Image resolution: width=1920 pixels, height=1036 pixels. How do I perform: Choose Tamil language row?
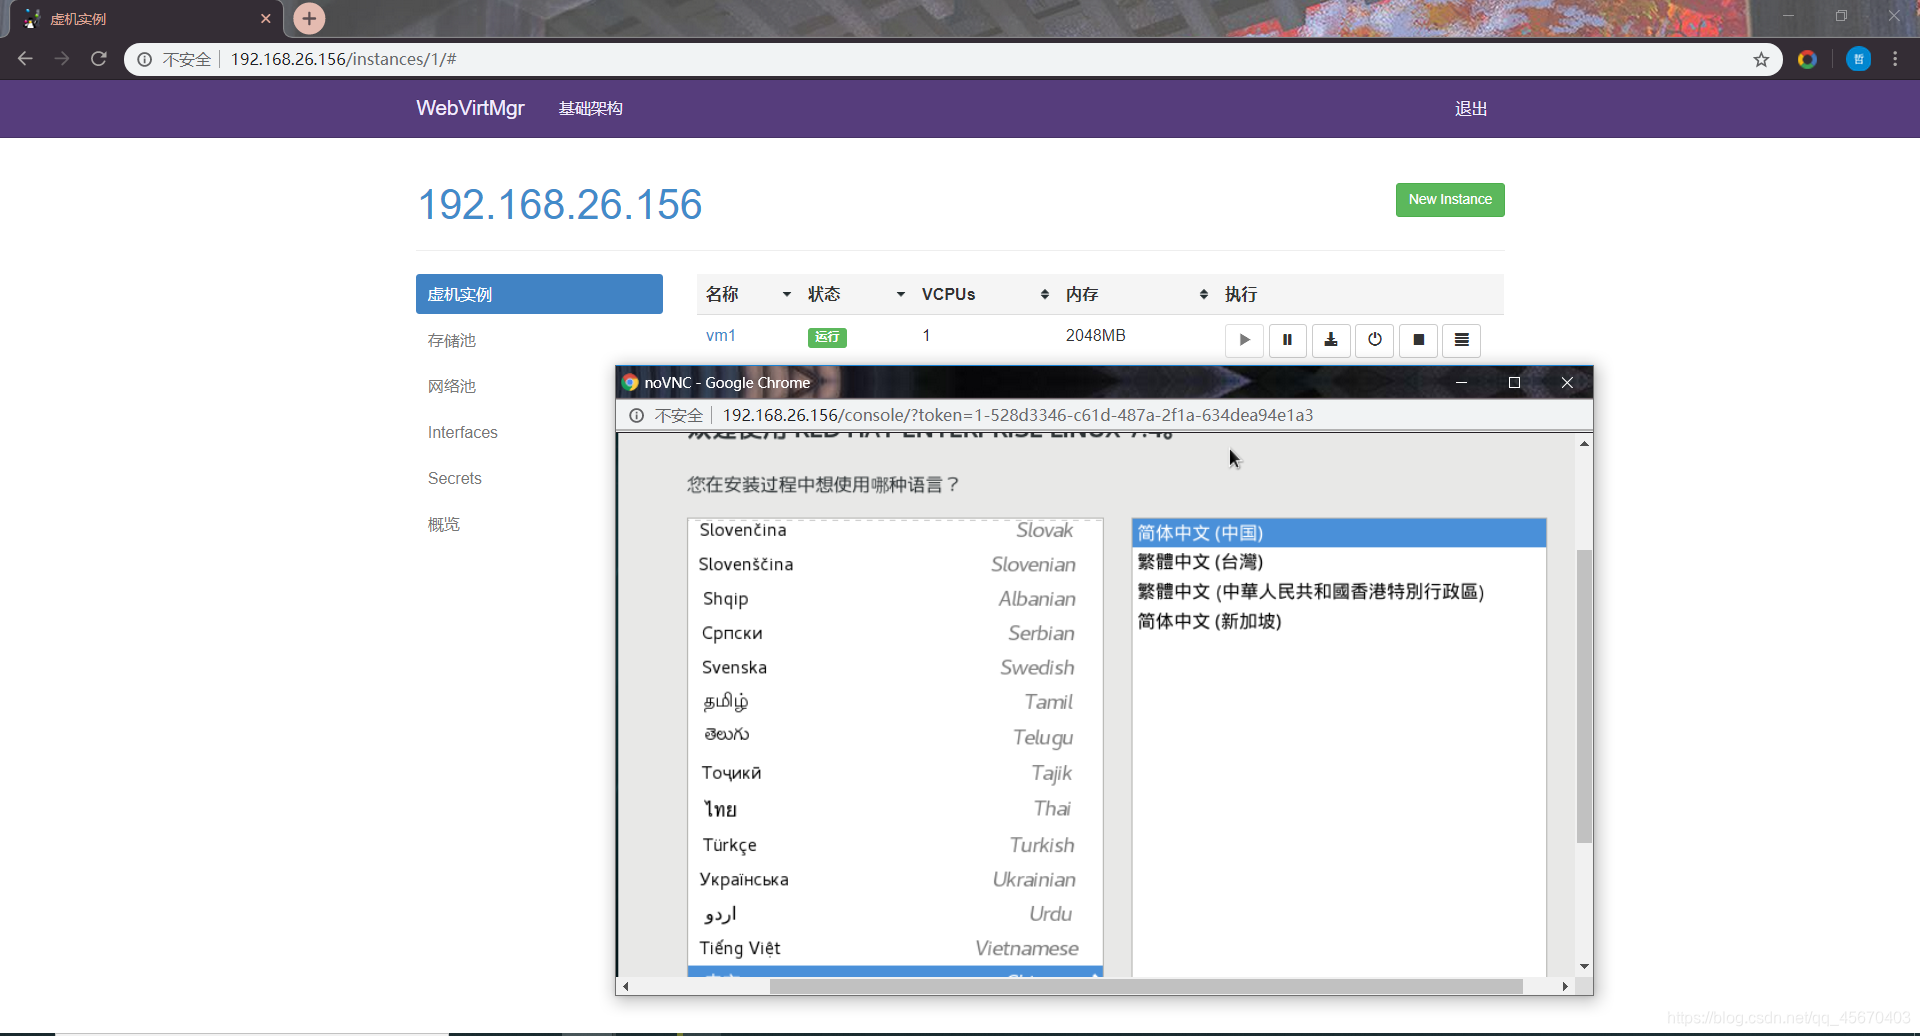coord(895,702)
